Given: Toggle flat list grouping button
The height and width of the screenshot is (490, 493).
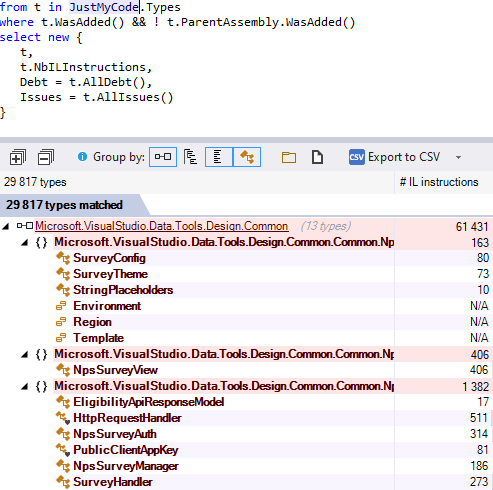Looking at the screenshot, I should [x=219, y=157].
